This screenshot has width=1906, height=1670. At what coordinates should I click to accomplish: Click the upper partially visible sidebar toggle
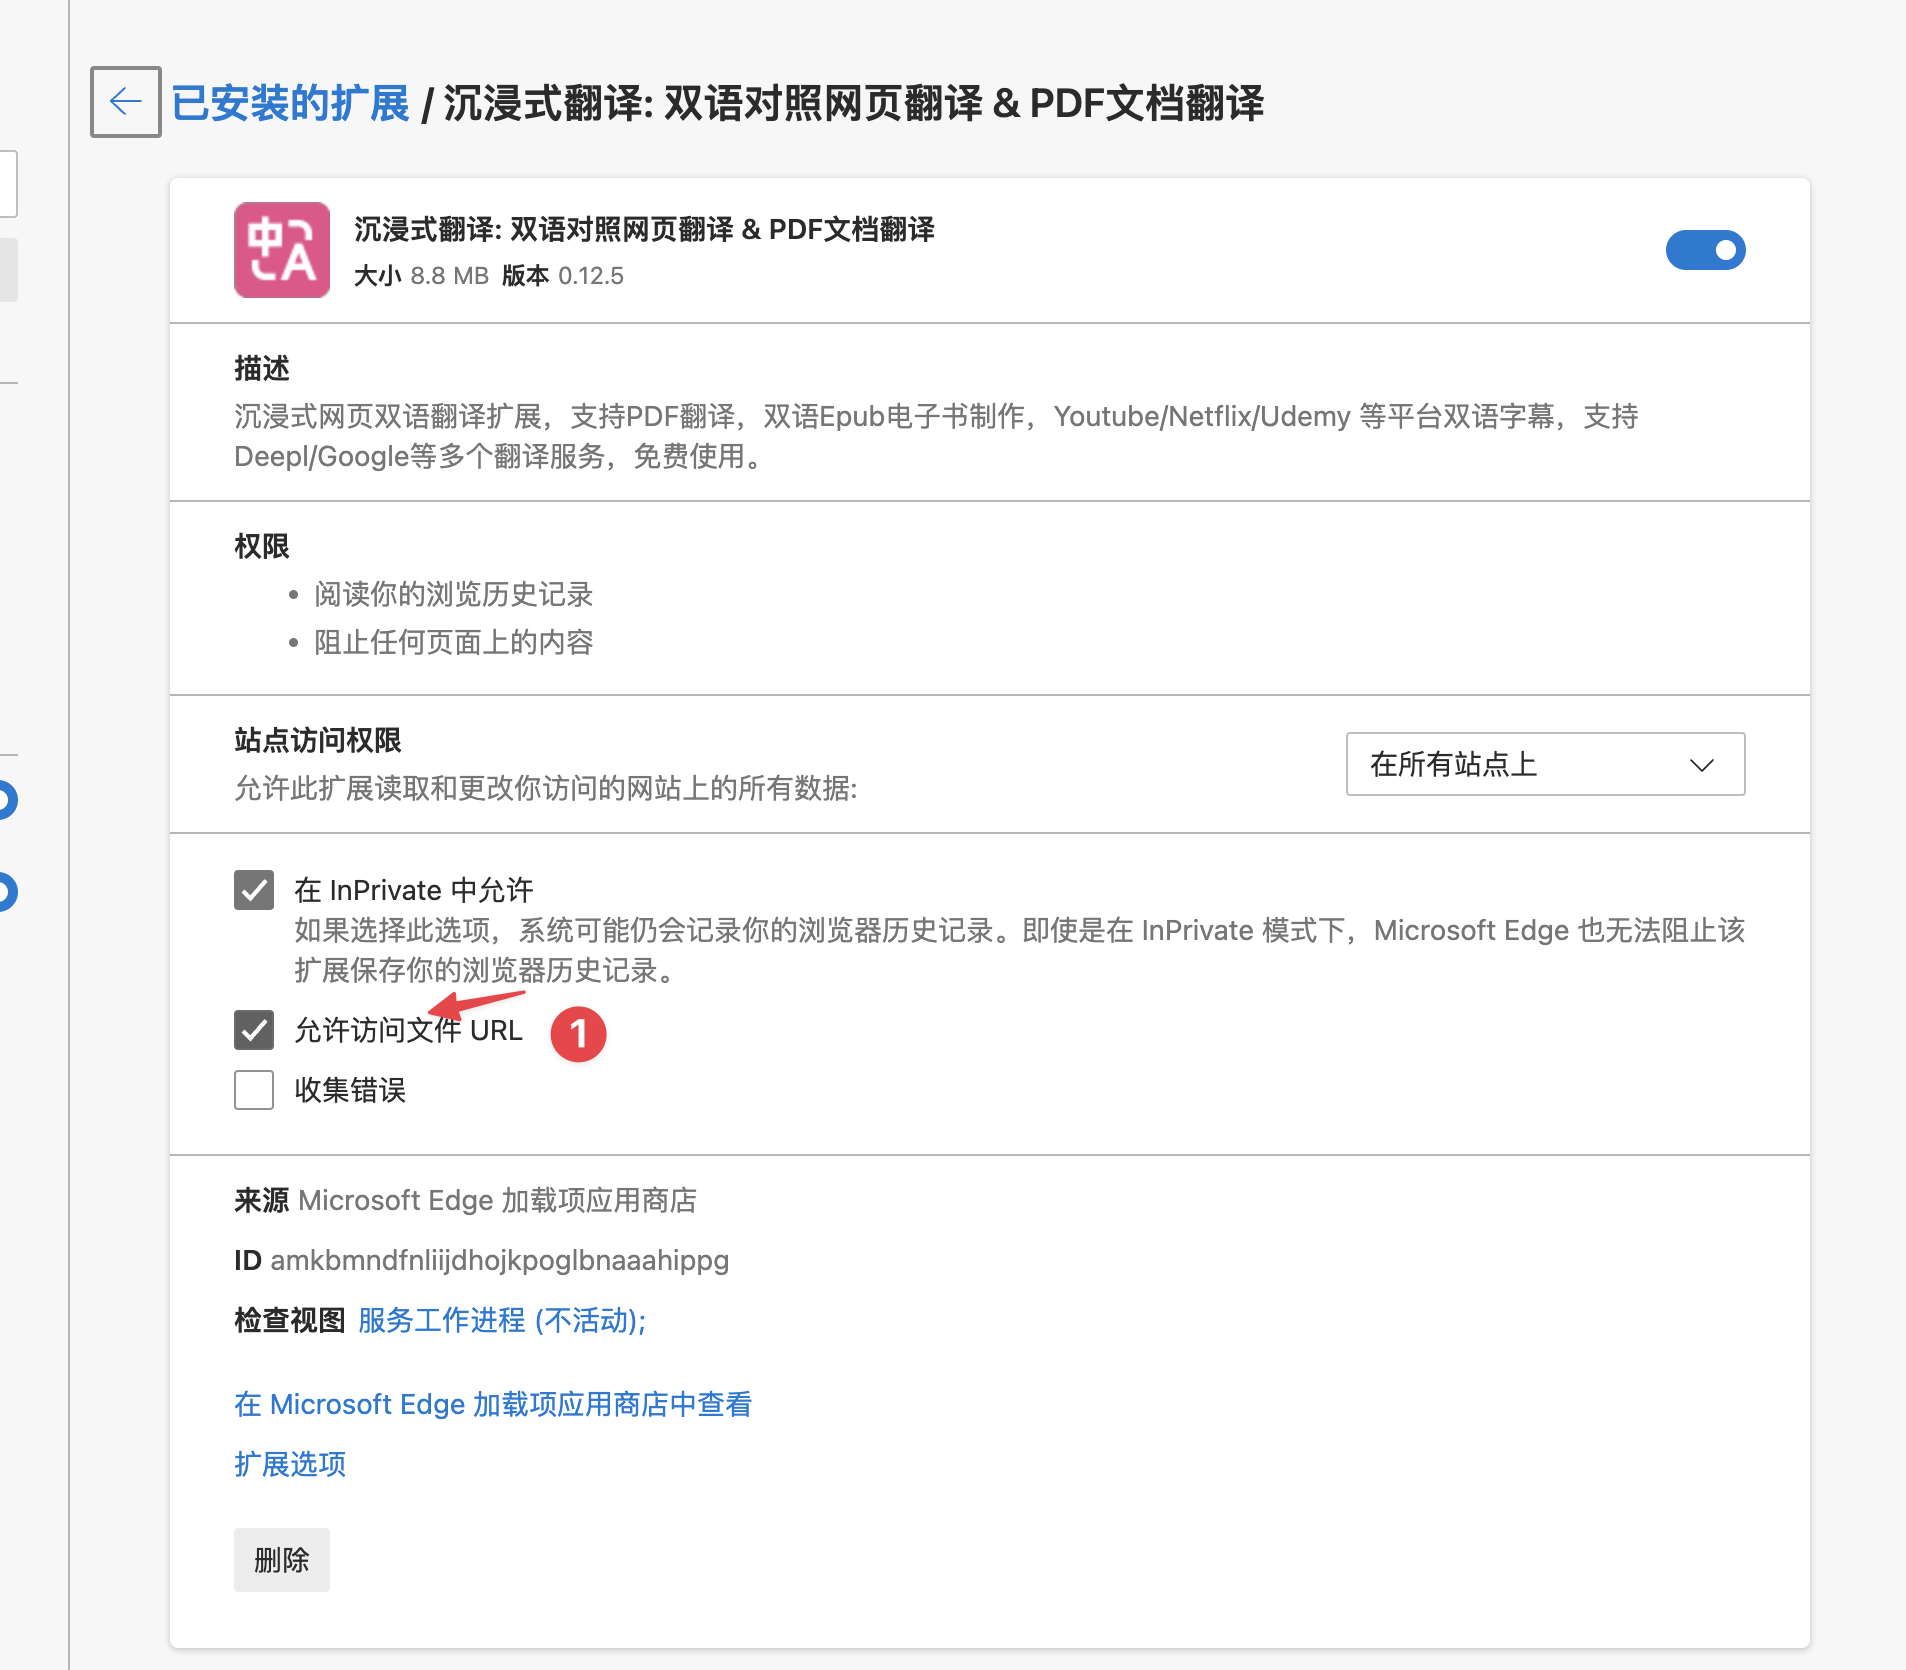(x=6, y=800)
